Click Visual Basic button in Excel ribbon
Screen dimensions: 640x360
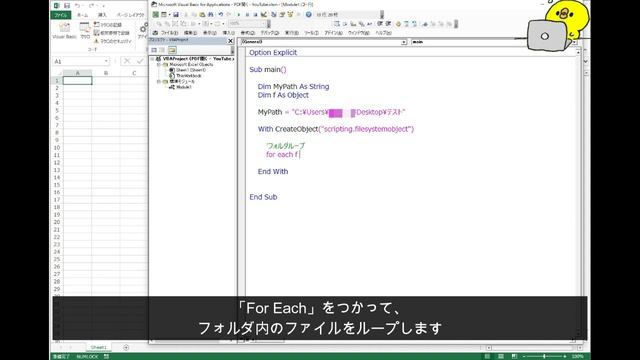point(64,31)
